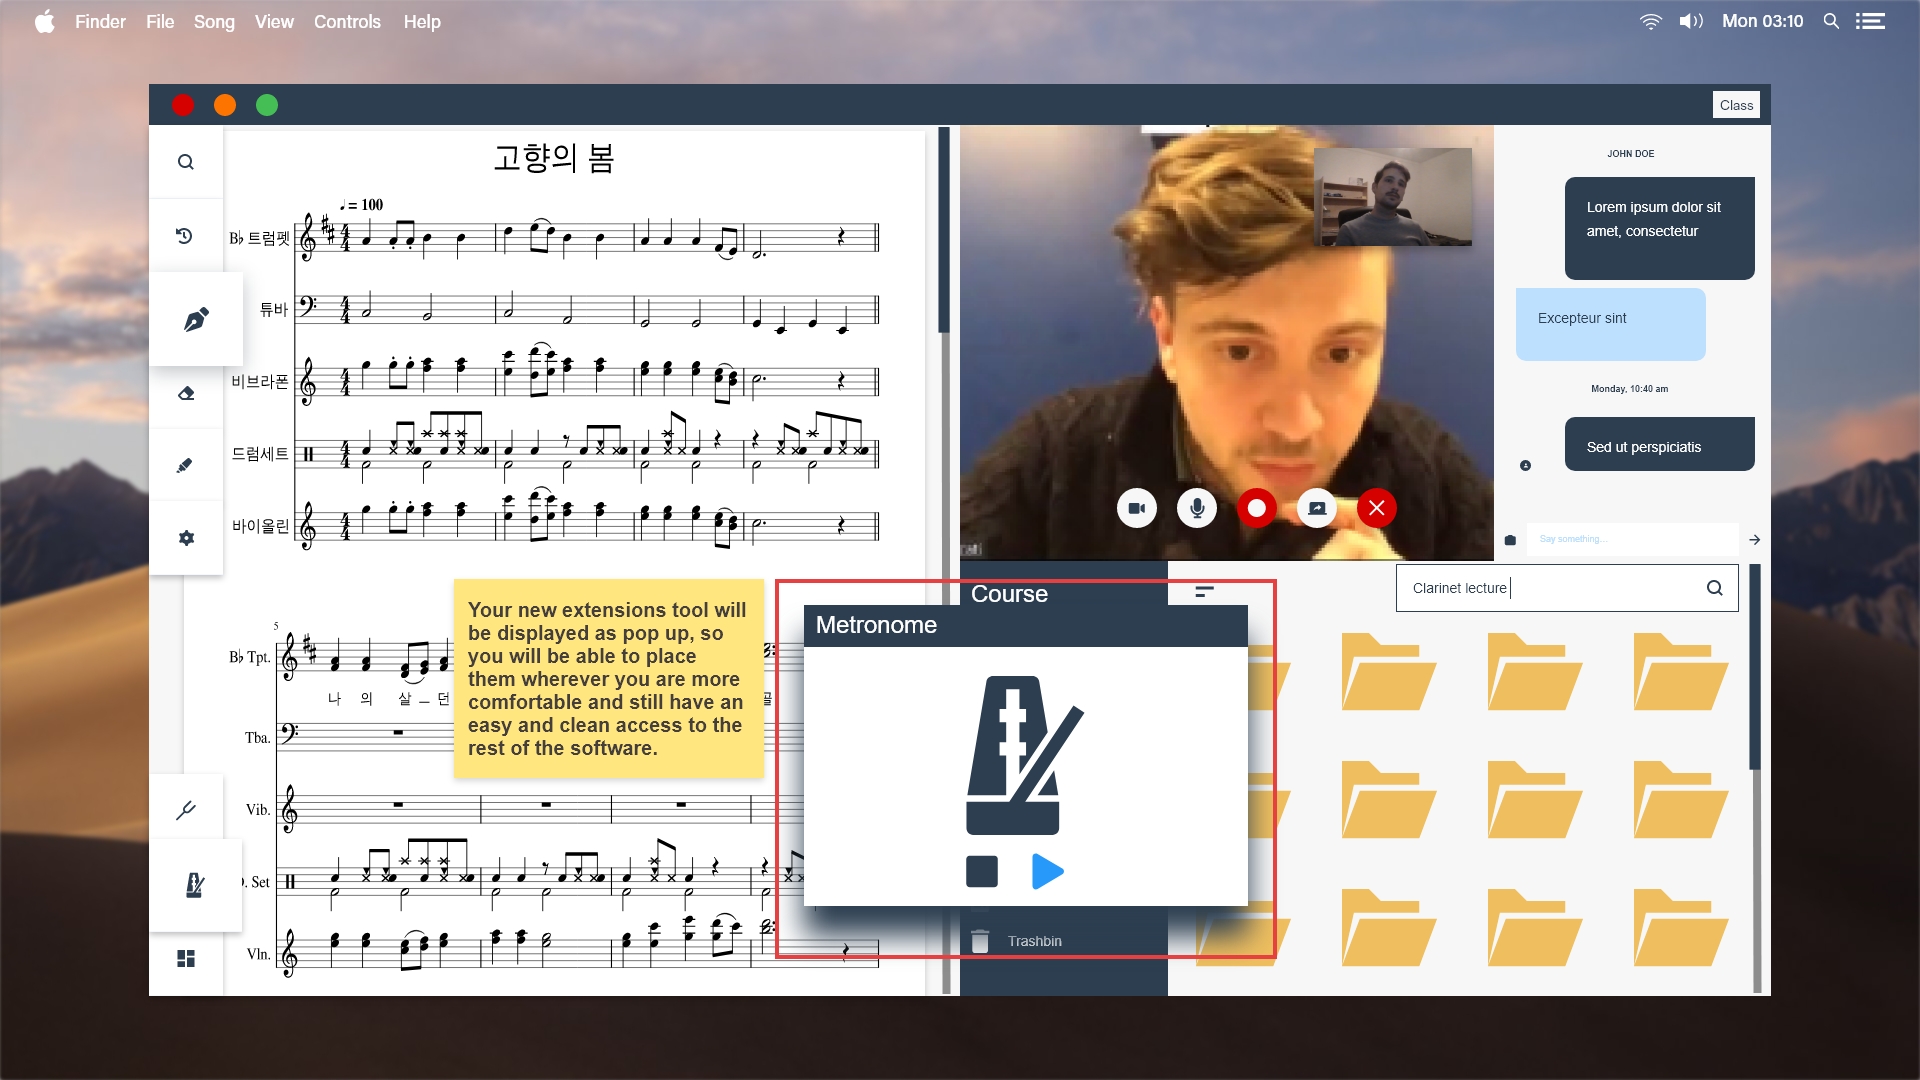This screenshot has width=1920, height=1080.
Task: Toggle the video camera in call
Action: 1137,508
